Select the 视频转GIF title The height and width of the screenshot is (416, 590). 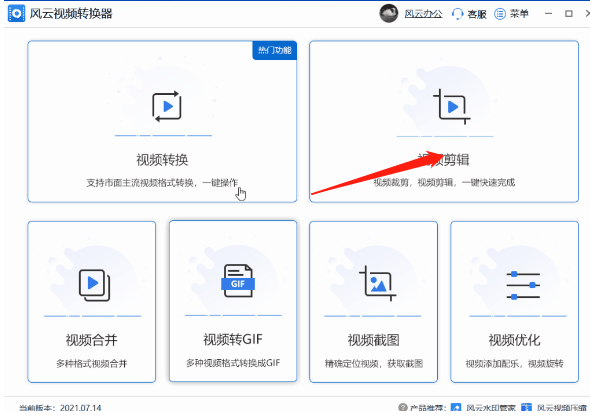pyautogui.click(x=233, y=339)
